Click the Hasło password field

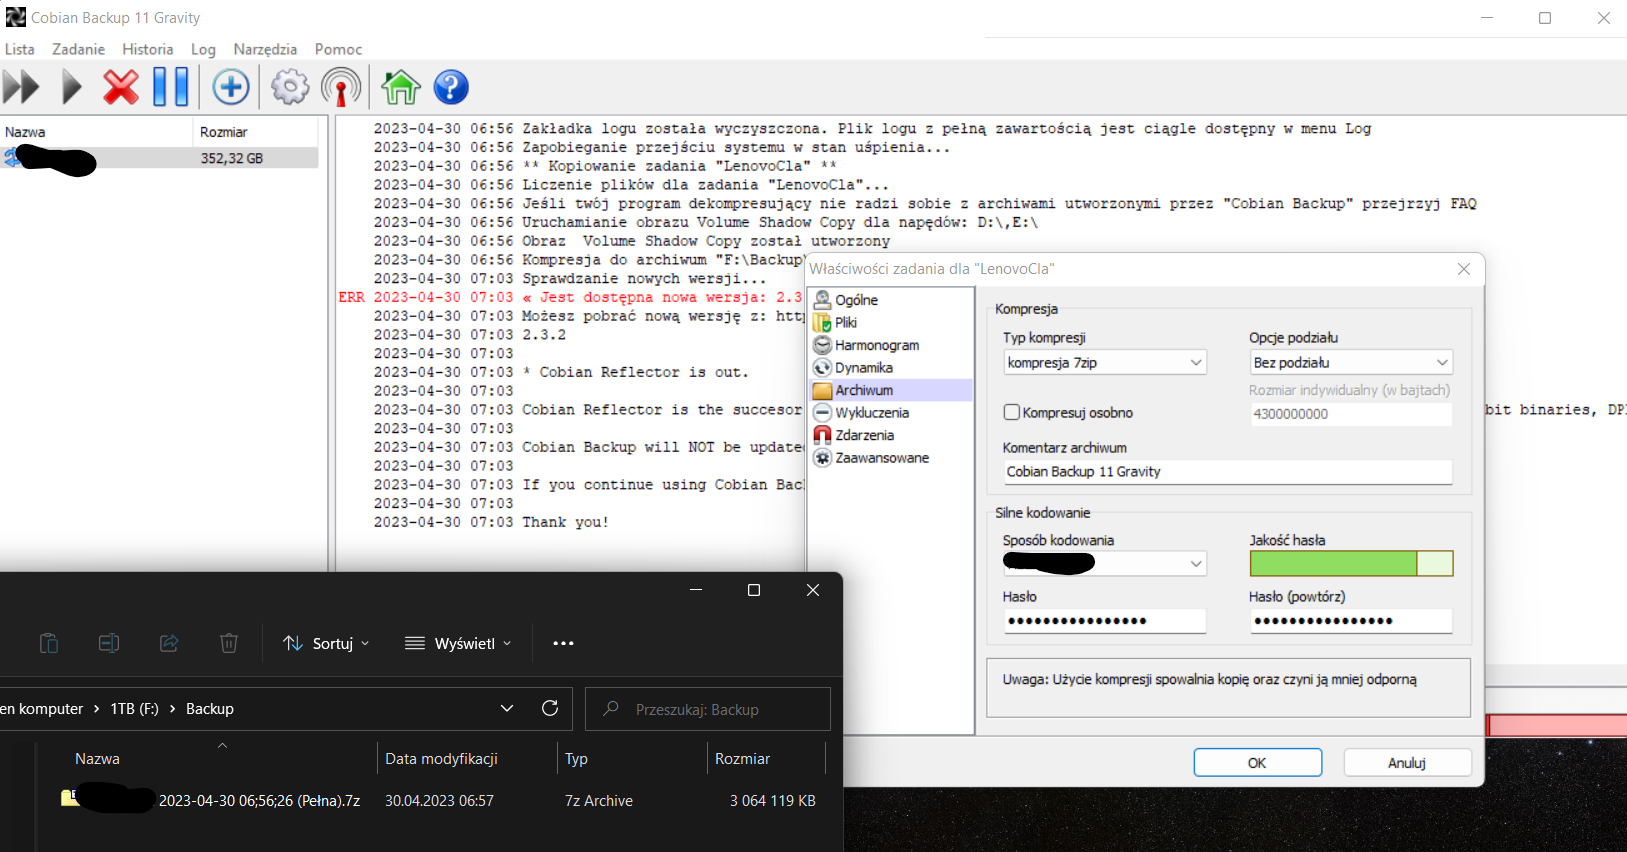1104,621
